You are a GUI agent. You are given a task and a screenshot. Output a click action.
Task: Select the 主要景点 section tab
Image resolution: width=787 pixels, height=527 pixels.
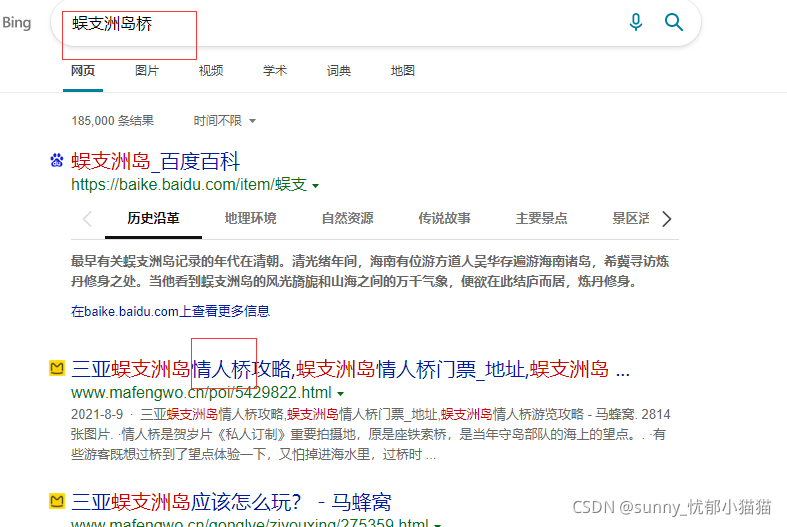[541, 218]
